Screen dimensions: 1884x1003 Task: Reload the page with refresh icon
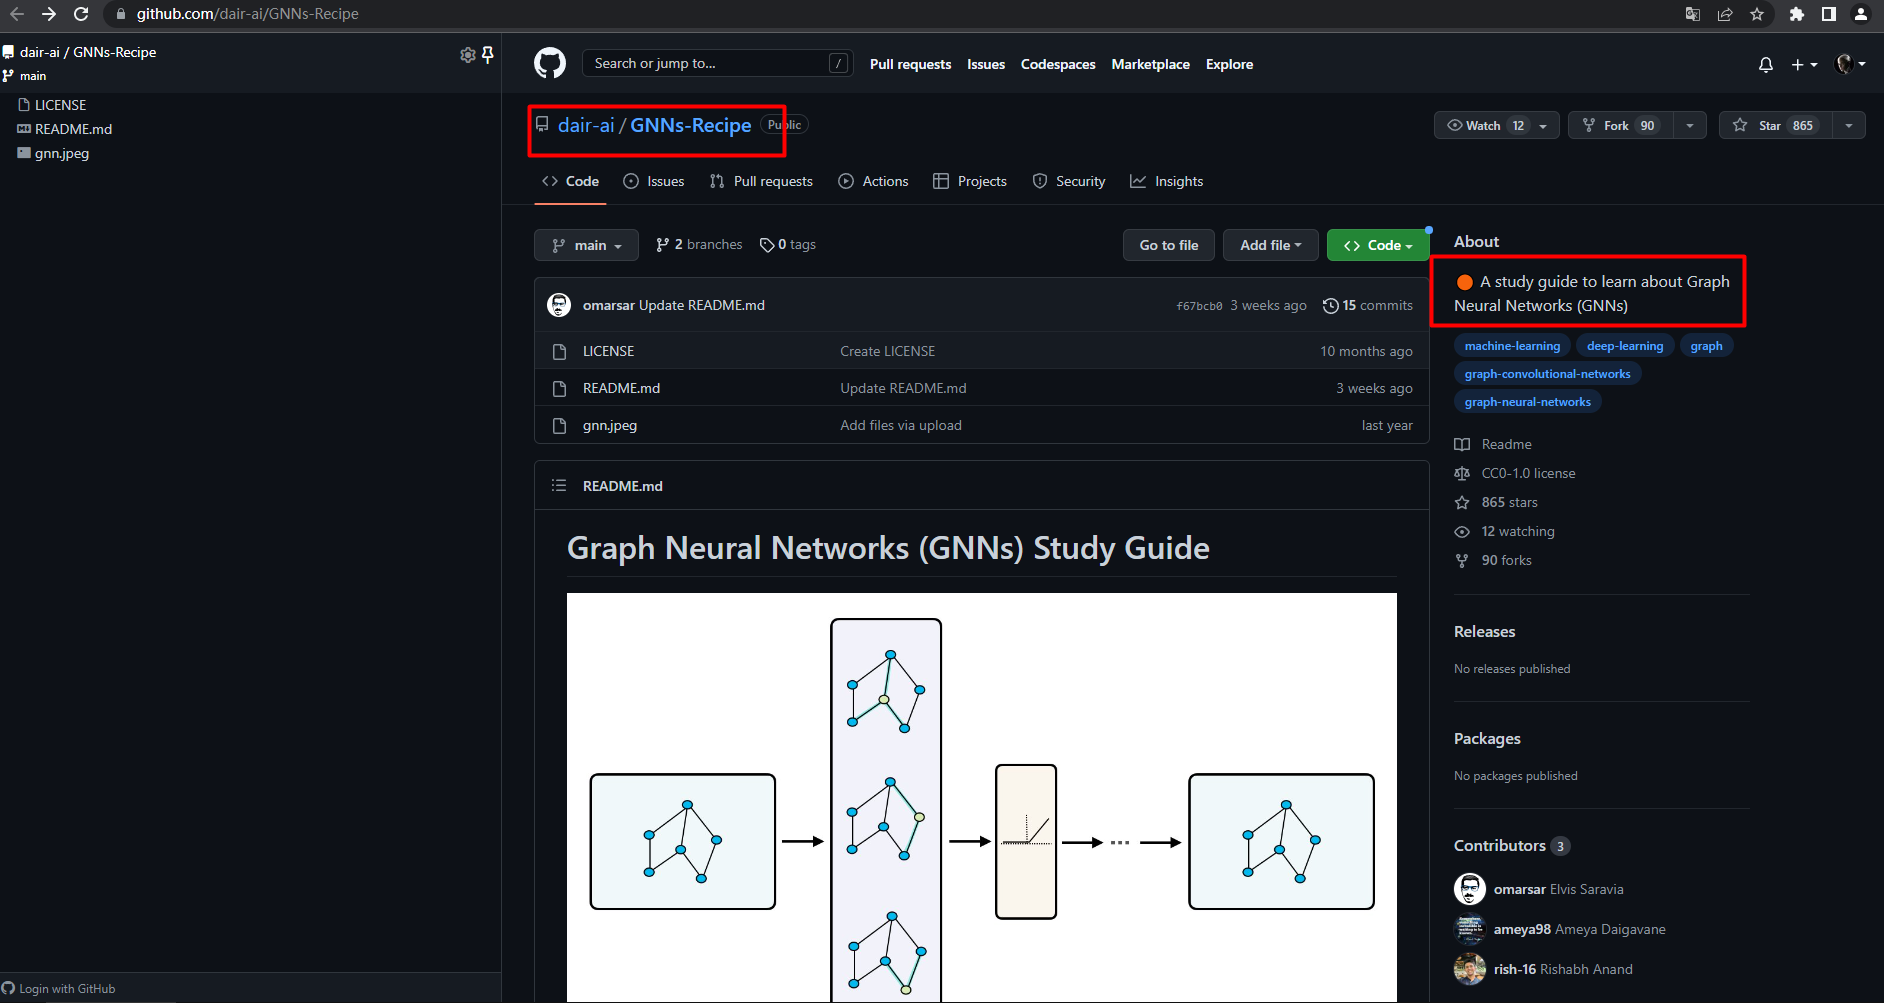[x=81, y=14]
